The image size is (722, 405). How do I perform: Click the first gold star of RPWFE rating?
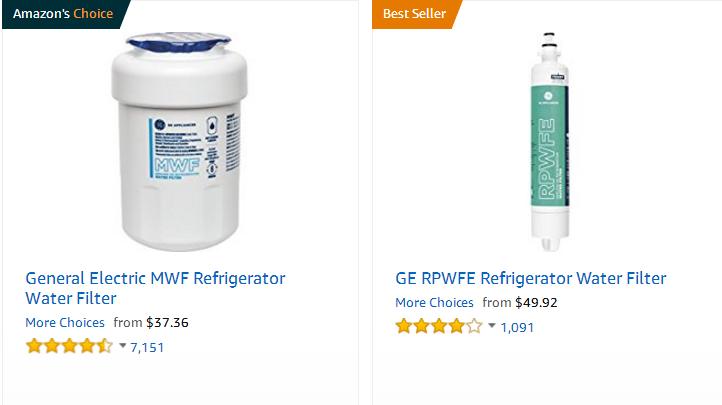404,326
